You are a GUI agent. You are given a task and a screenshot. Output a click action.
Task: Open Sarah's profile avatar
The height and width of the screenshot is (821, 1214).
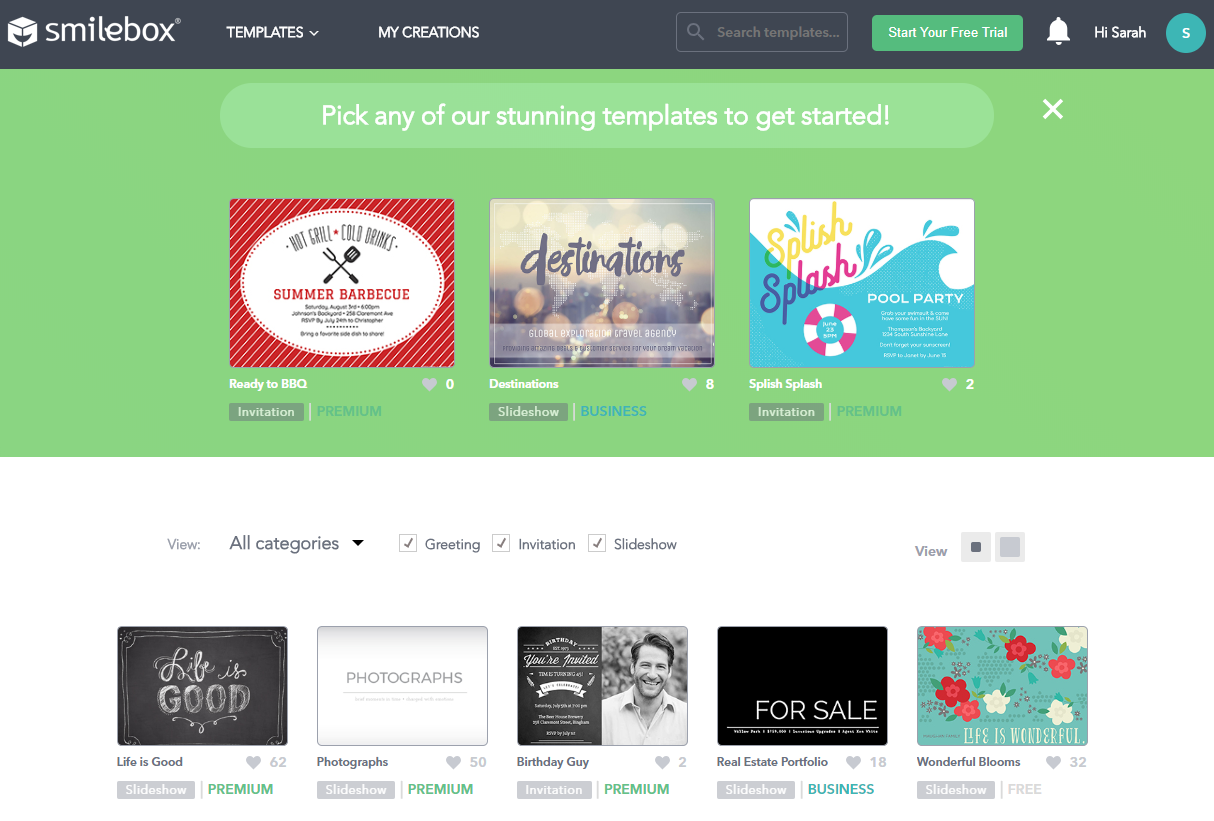(1186, 33)
